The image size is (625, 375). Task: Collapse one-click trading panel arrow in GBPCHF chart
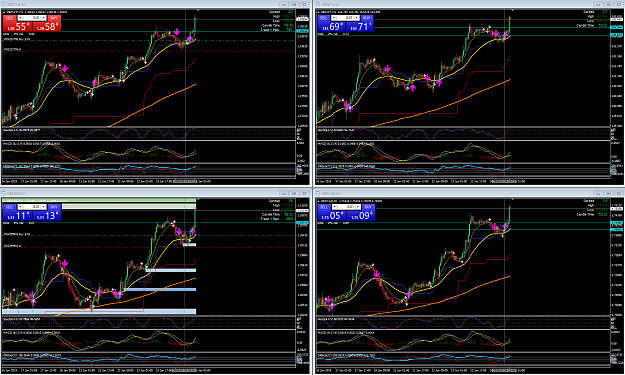(x=4, y=12)
